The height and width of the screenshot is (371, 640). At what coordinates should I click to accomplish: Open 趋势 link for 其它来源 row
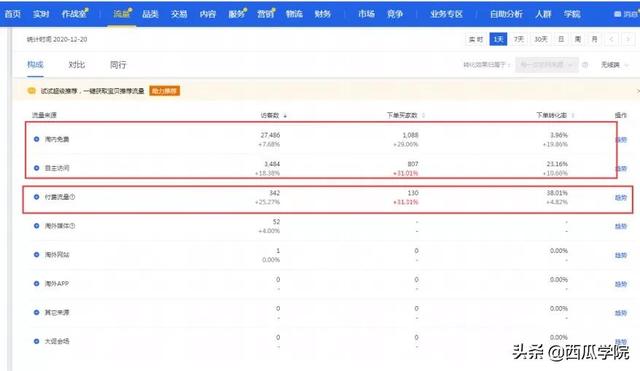pos(621,313)
